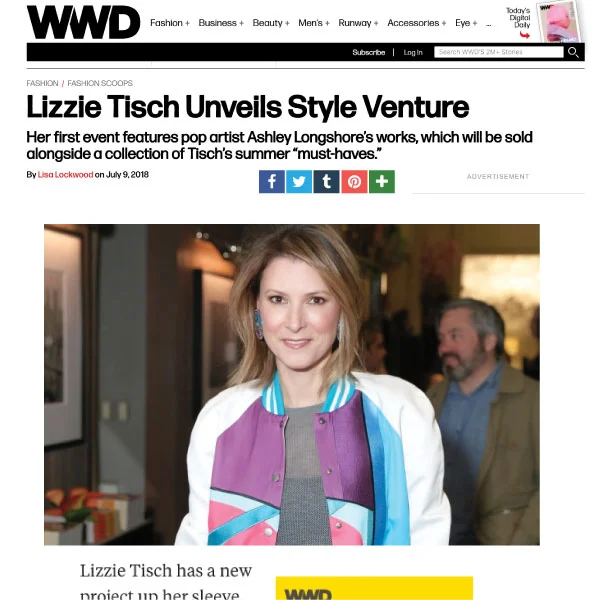600x600 pixels.
Task: Open Today's Digital Daily cover thumbnail
Action: (x=559, y=21)
